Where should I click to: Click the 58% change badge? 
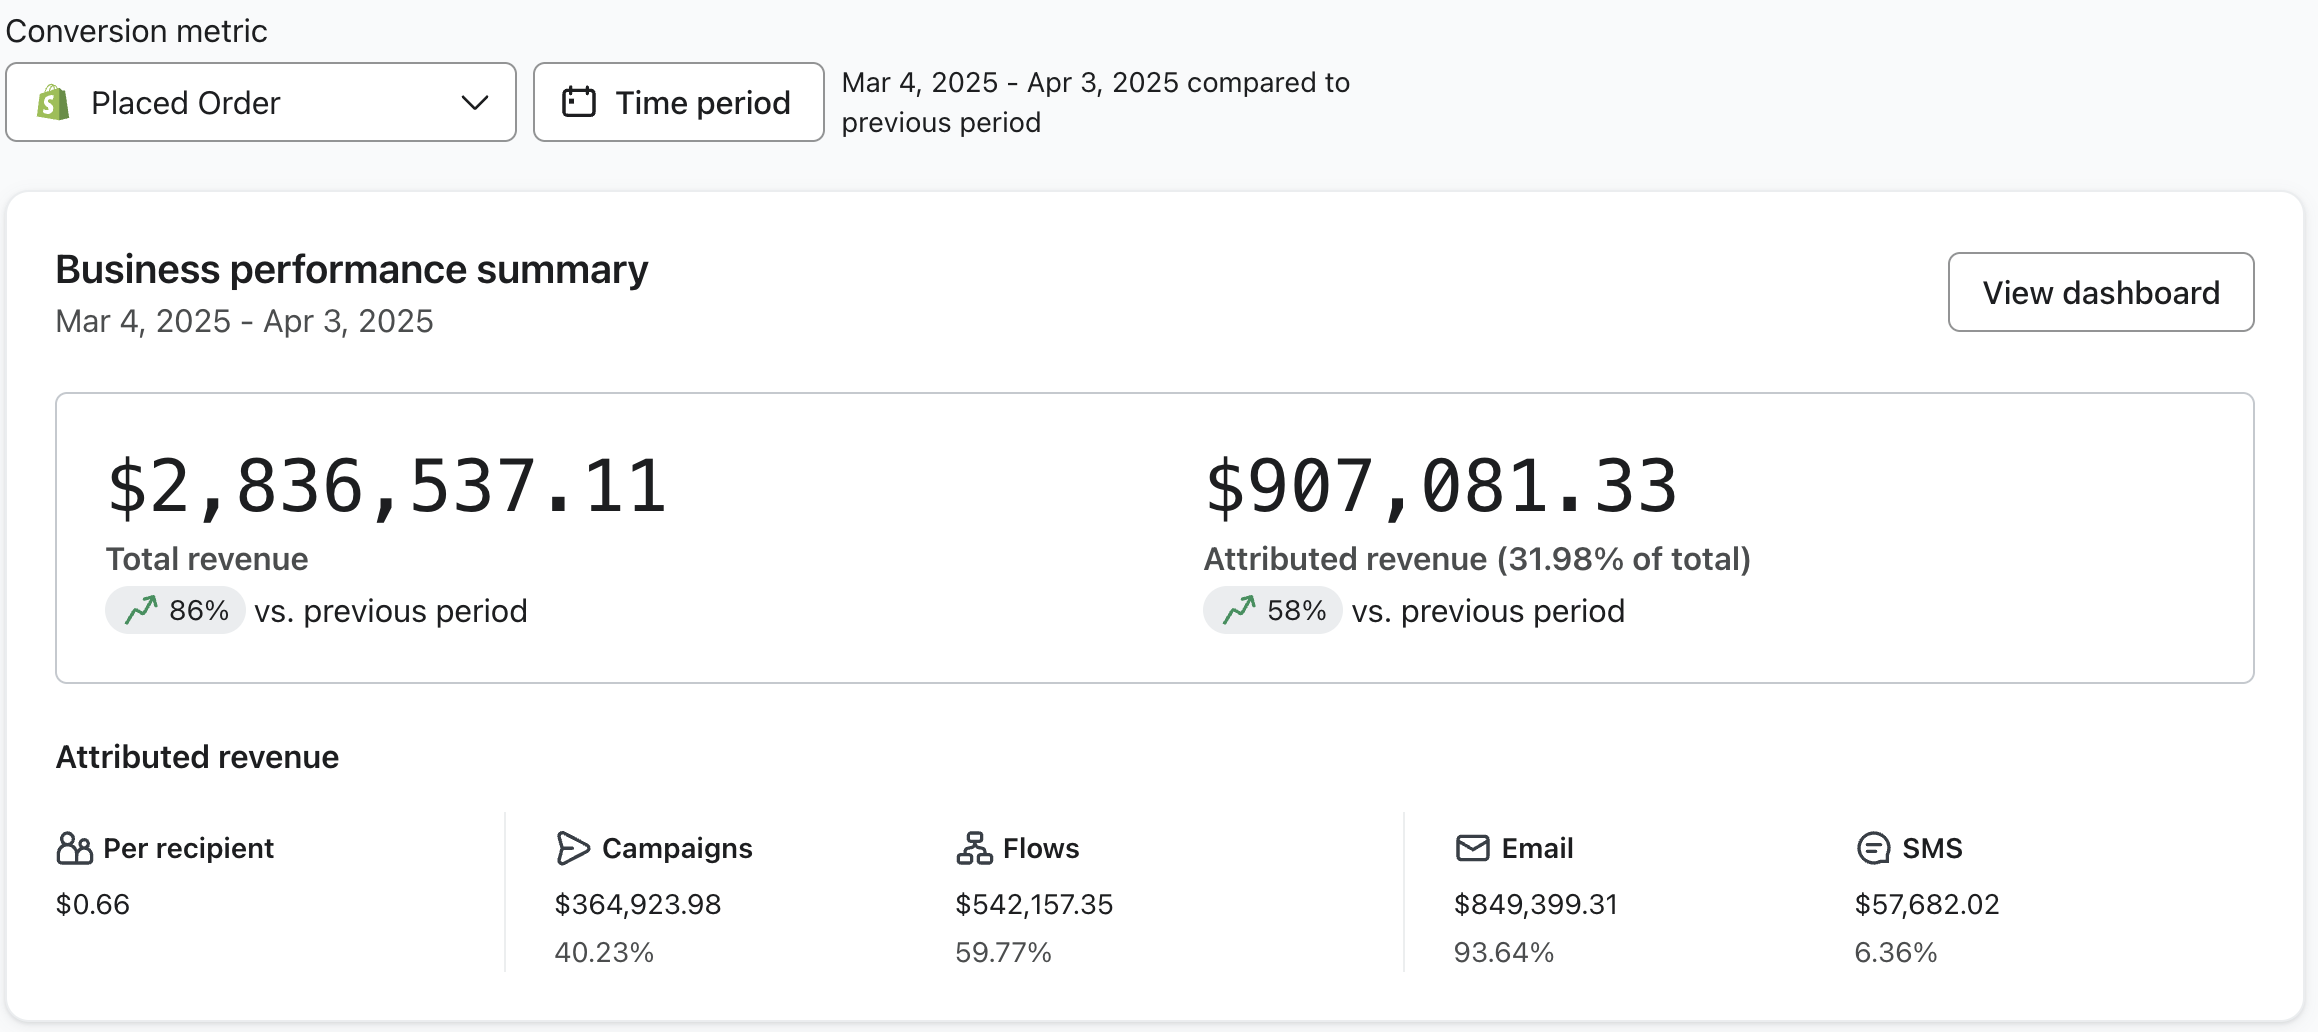pyautogui.click(x=1273, y=610)
